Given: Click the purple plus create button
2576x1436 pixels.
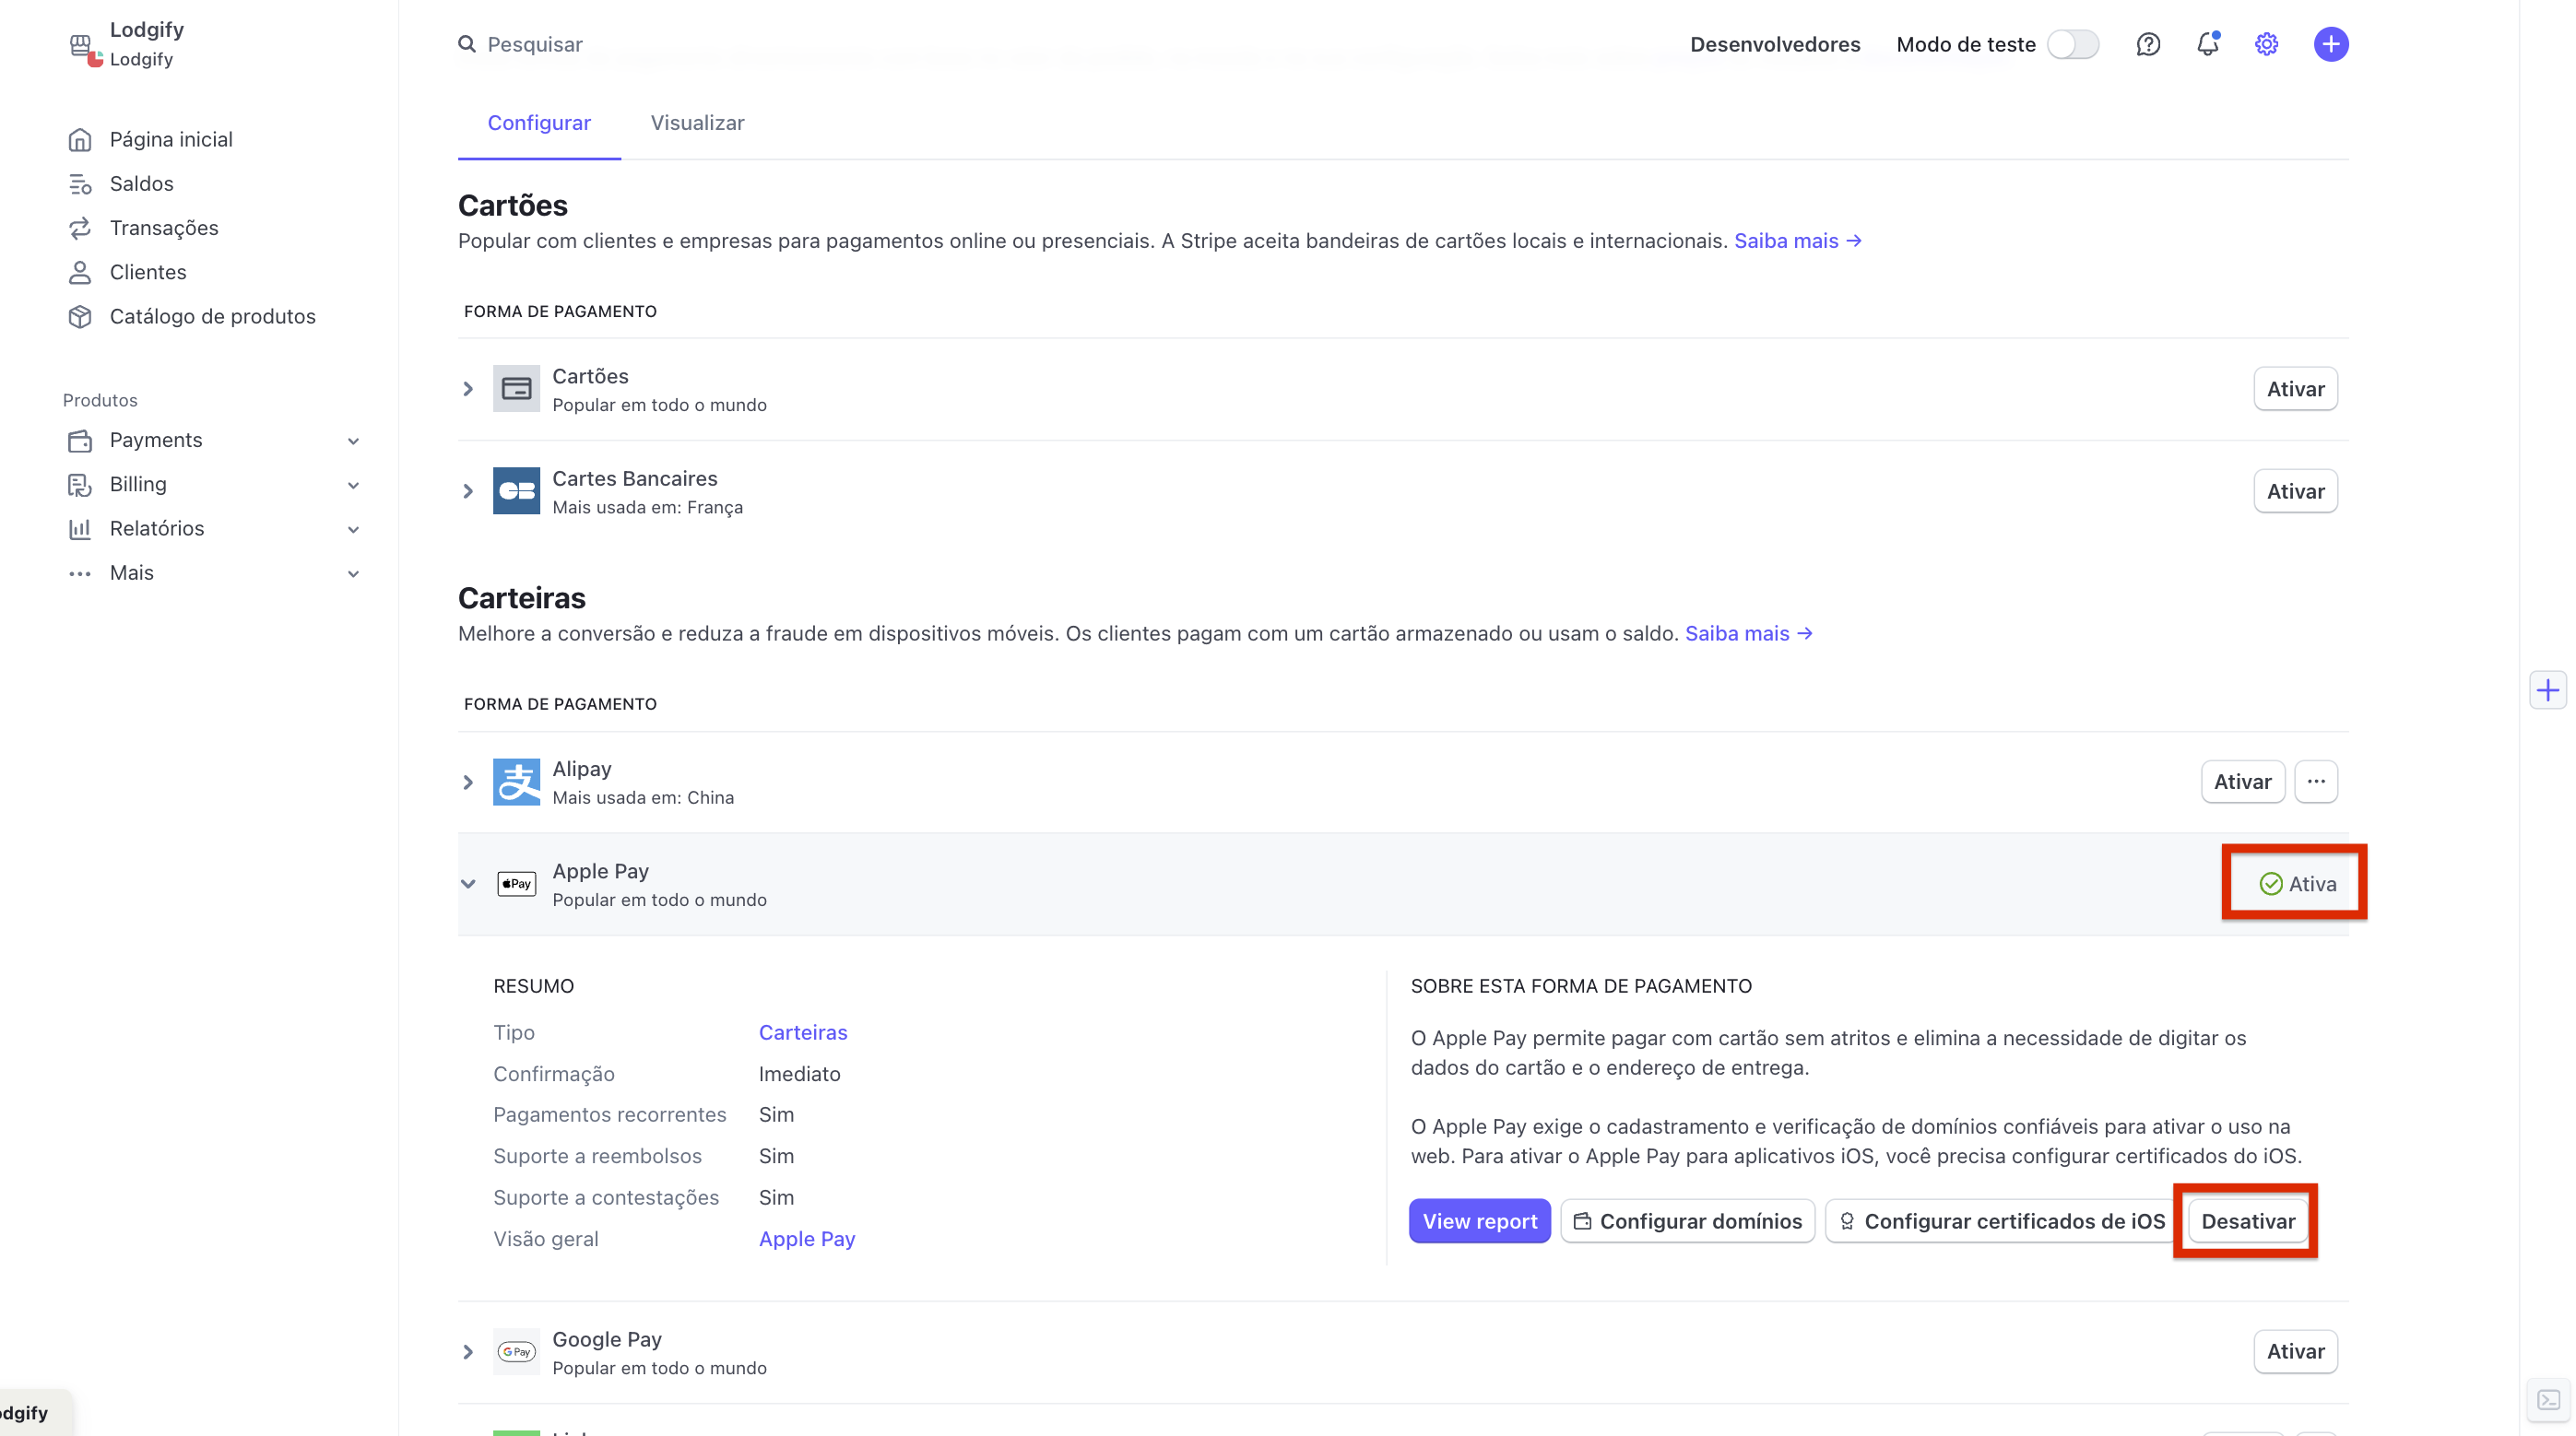Looking at the screenshot, I should (2330, 44).
